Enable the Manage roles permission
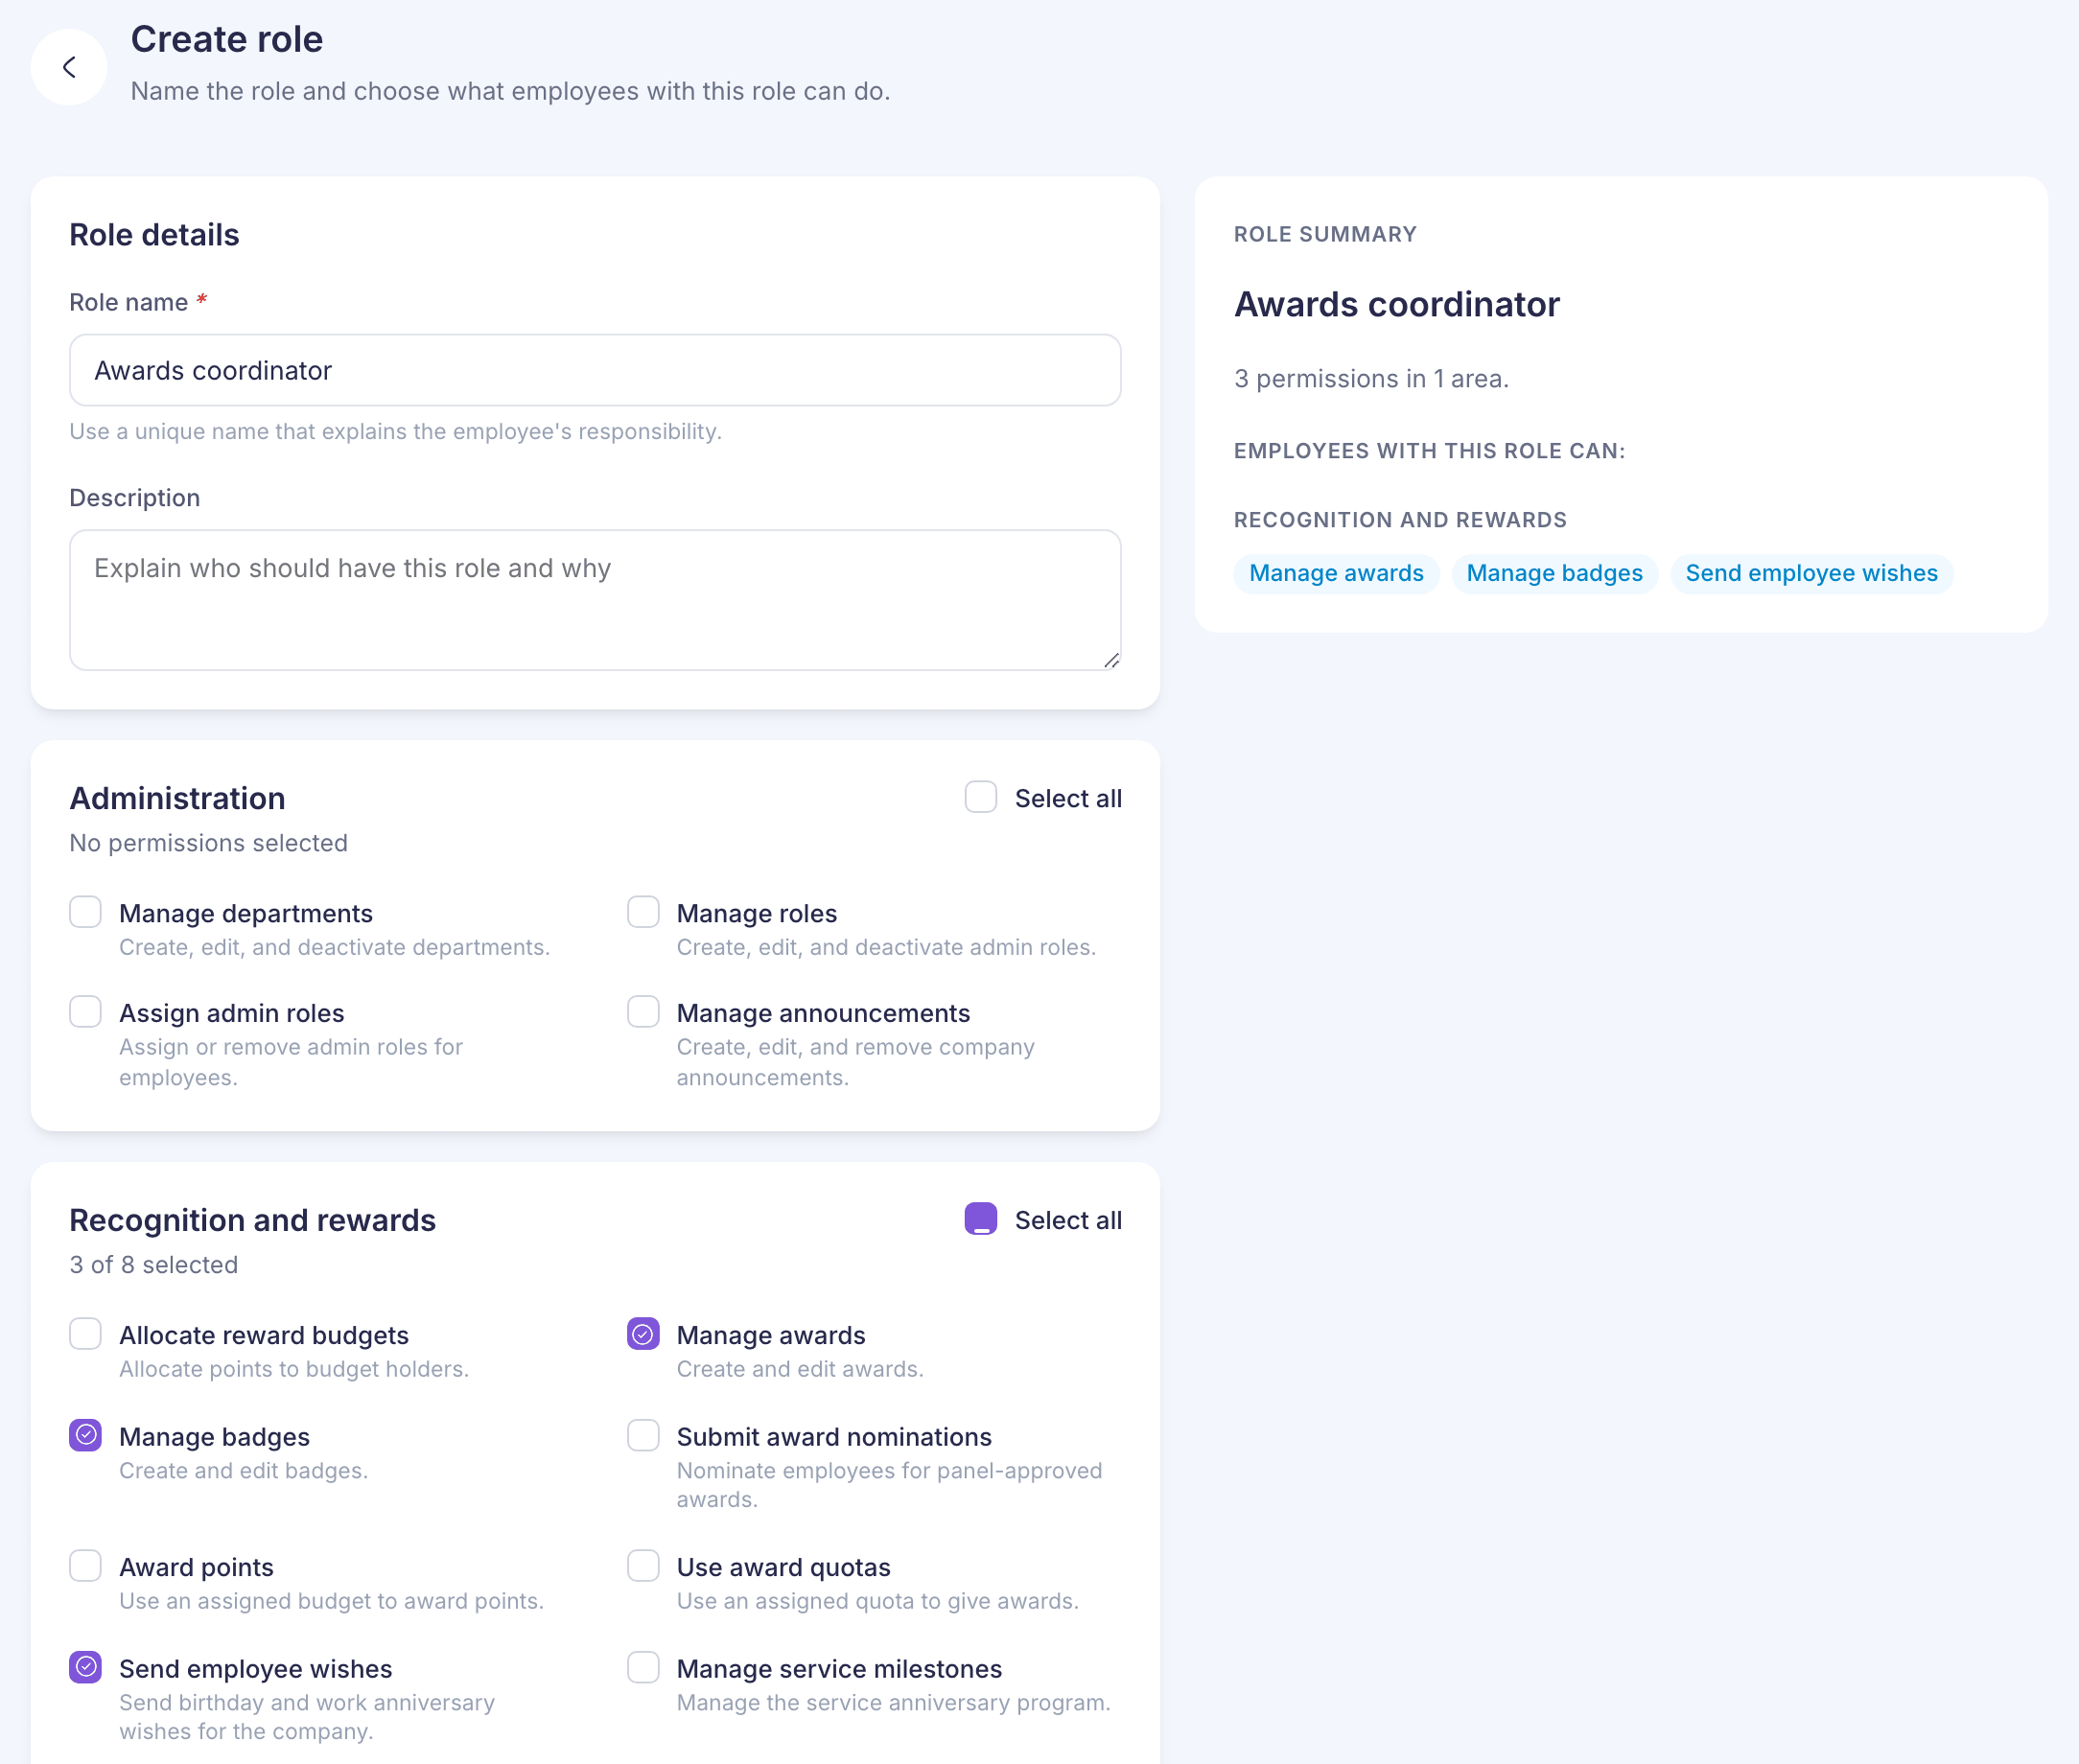 click(x=643, y=912)
